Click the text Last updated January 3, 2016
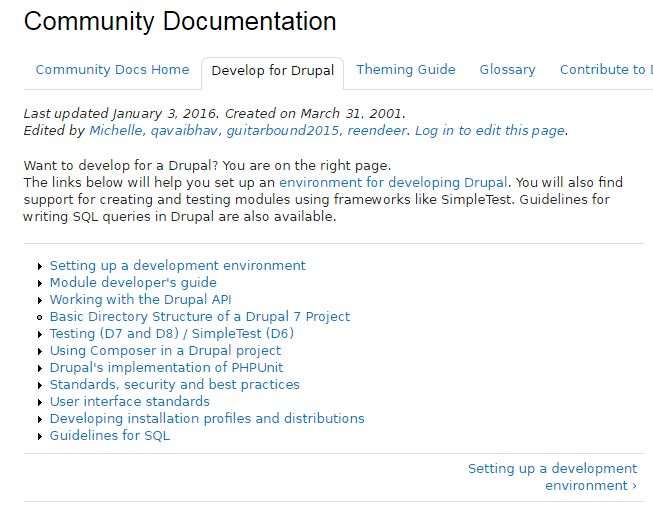Viewport: 653px width, 506px height. (x=121, y=114)
